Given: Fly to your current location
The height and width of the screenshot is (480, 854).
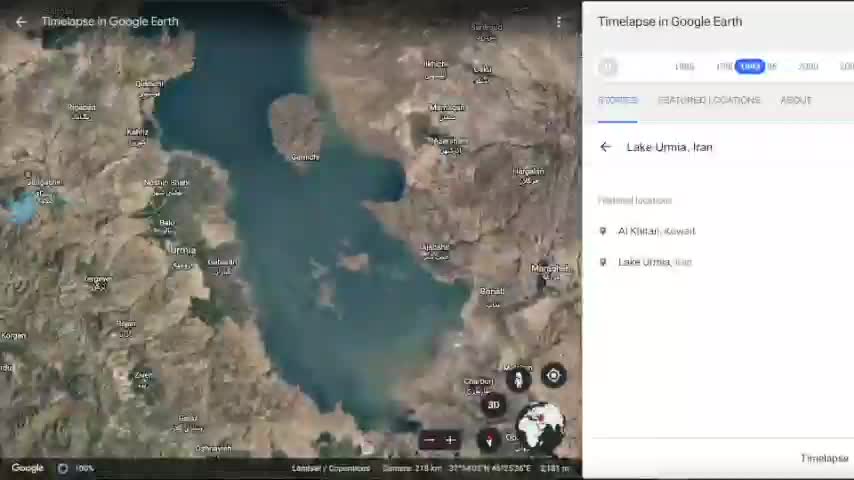Looking at the screenshot, I should click(554, 376).
